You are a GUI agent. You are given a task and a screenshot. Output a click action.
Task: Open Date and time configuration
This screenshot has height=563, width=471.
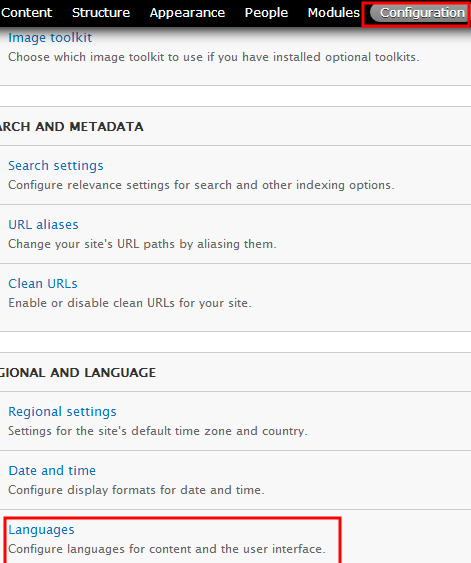[52, 470]
